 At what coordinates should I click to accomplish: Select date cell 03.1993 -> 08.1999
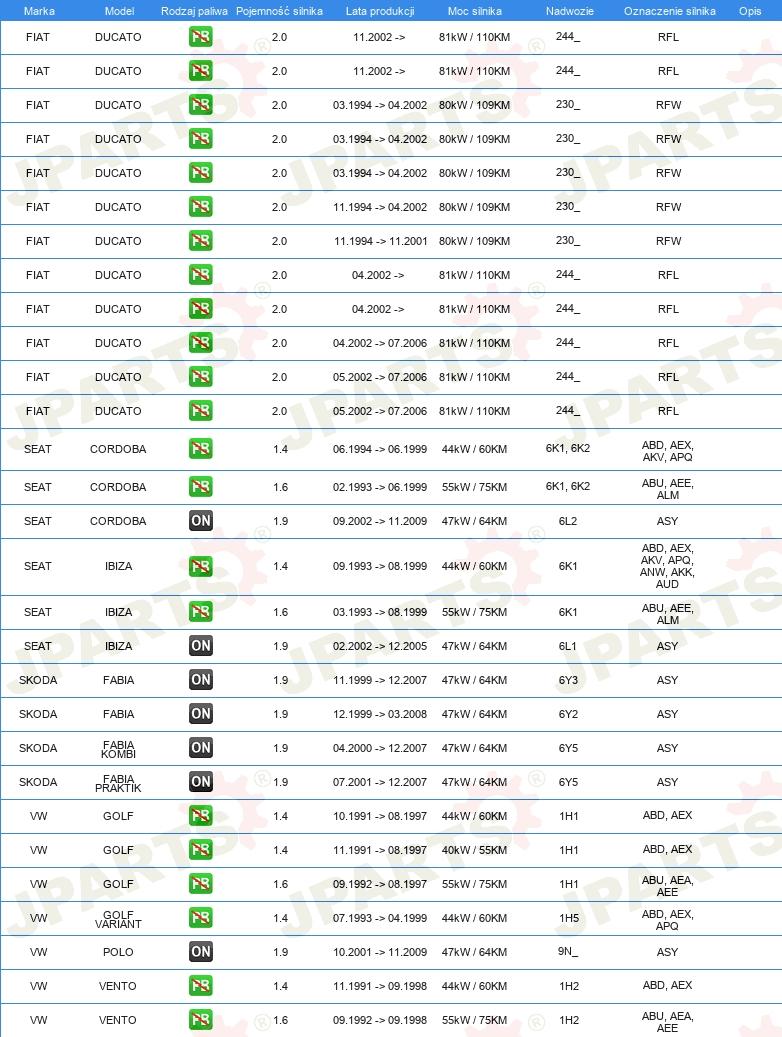click(x=380, y=612)
